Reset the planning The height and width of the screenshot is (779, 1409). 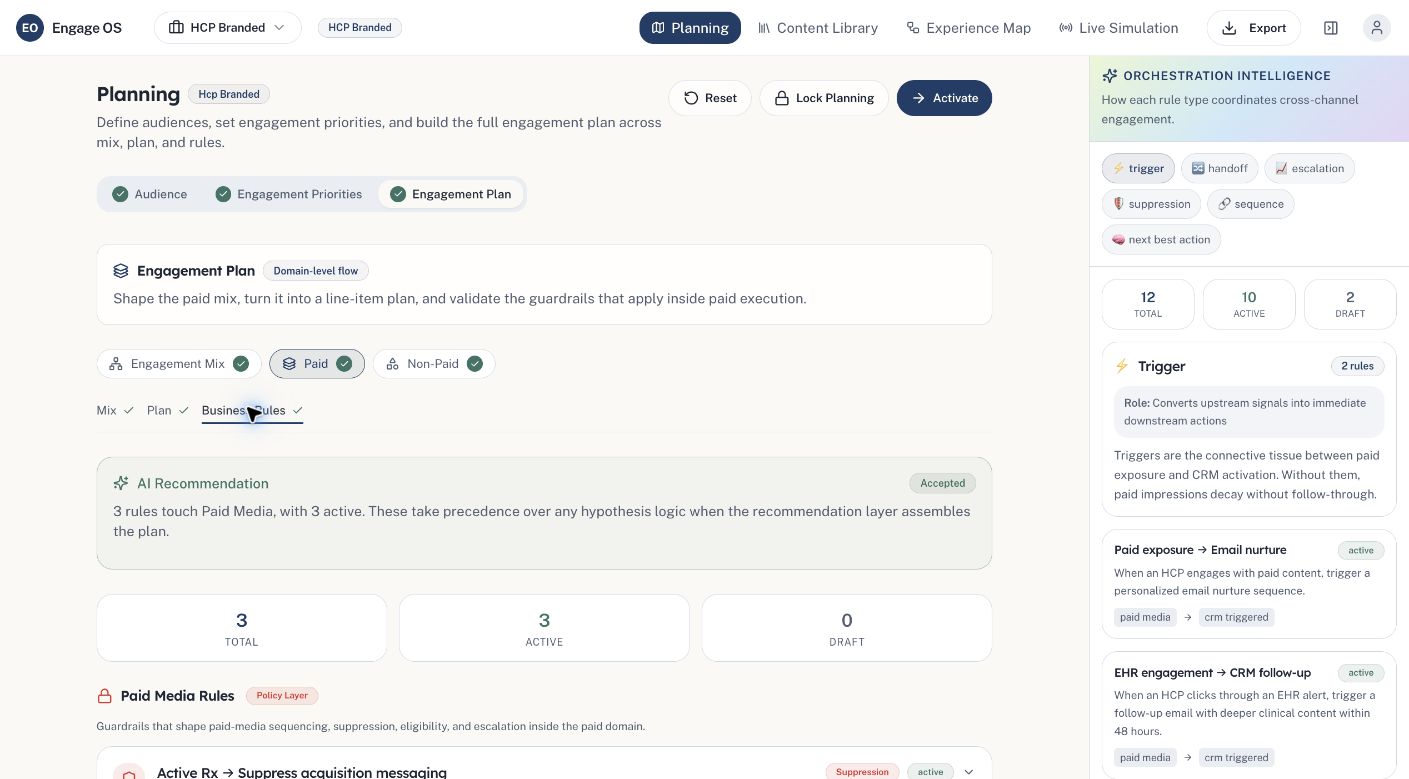710,98
